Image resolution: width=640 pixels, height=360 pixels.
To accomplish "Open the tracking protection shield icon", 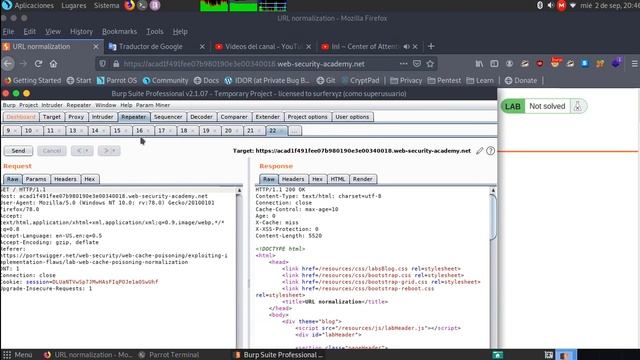I will point(103,64).
